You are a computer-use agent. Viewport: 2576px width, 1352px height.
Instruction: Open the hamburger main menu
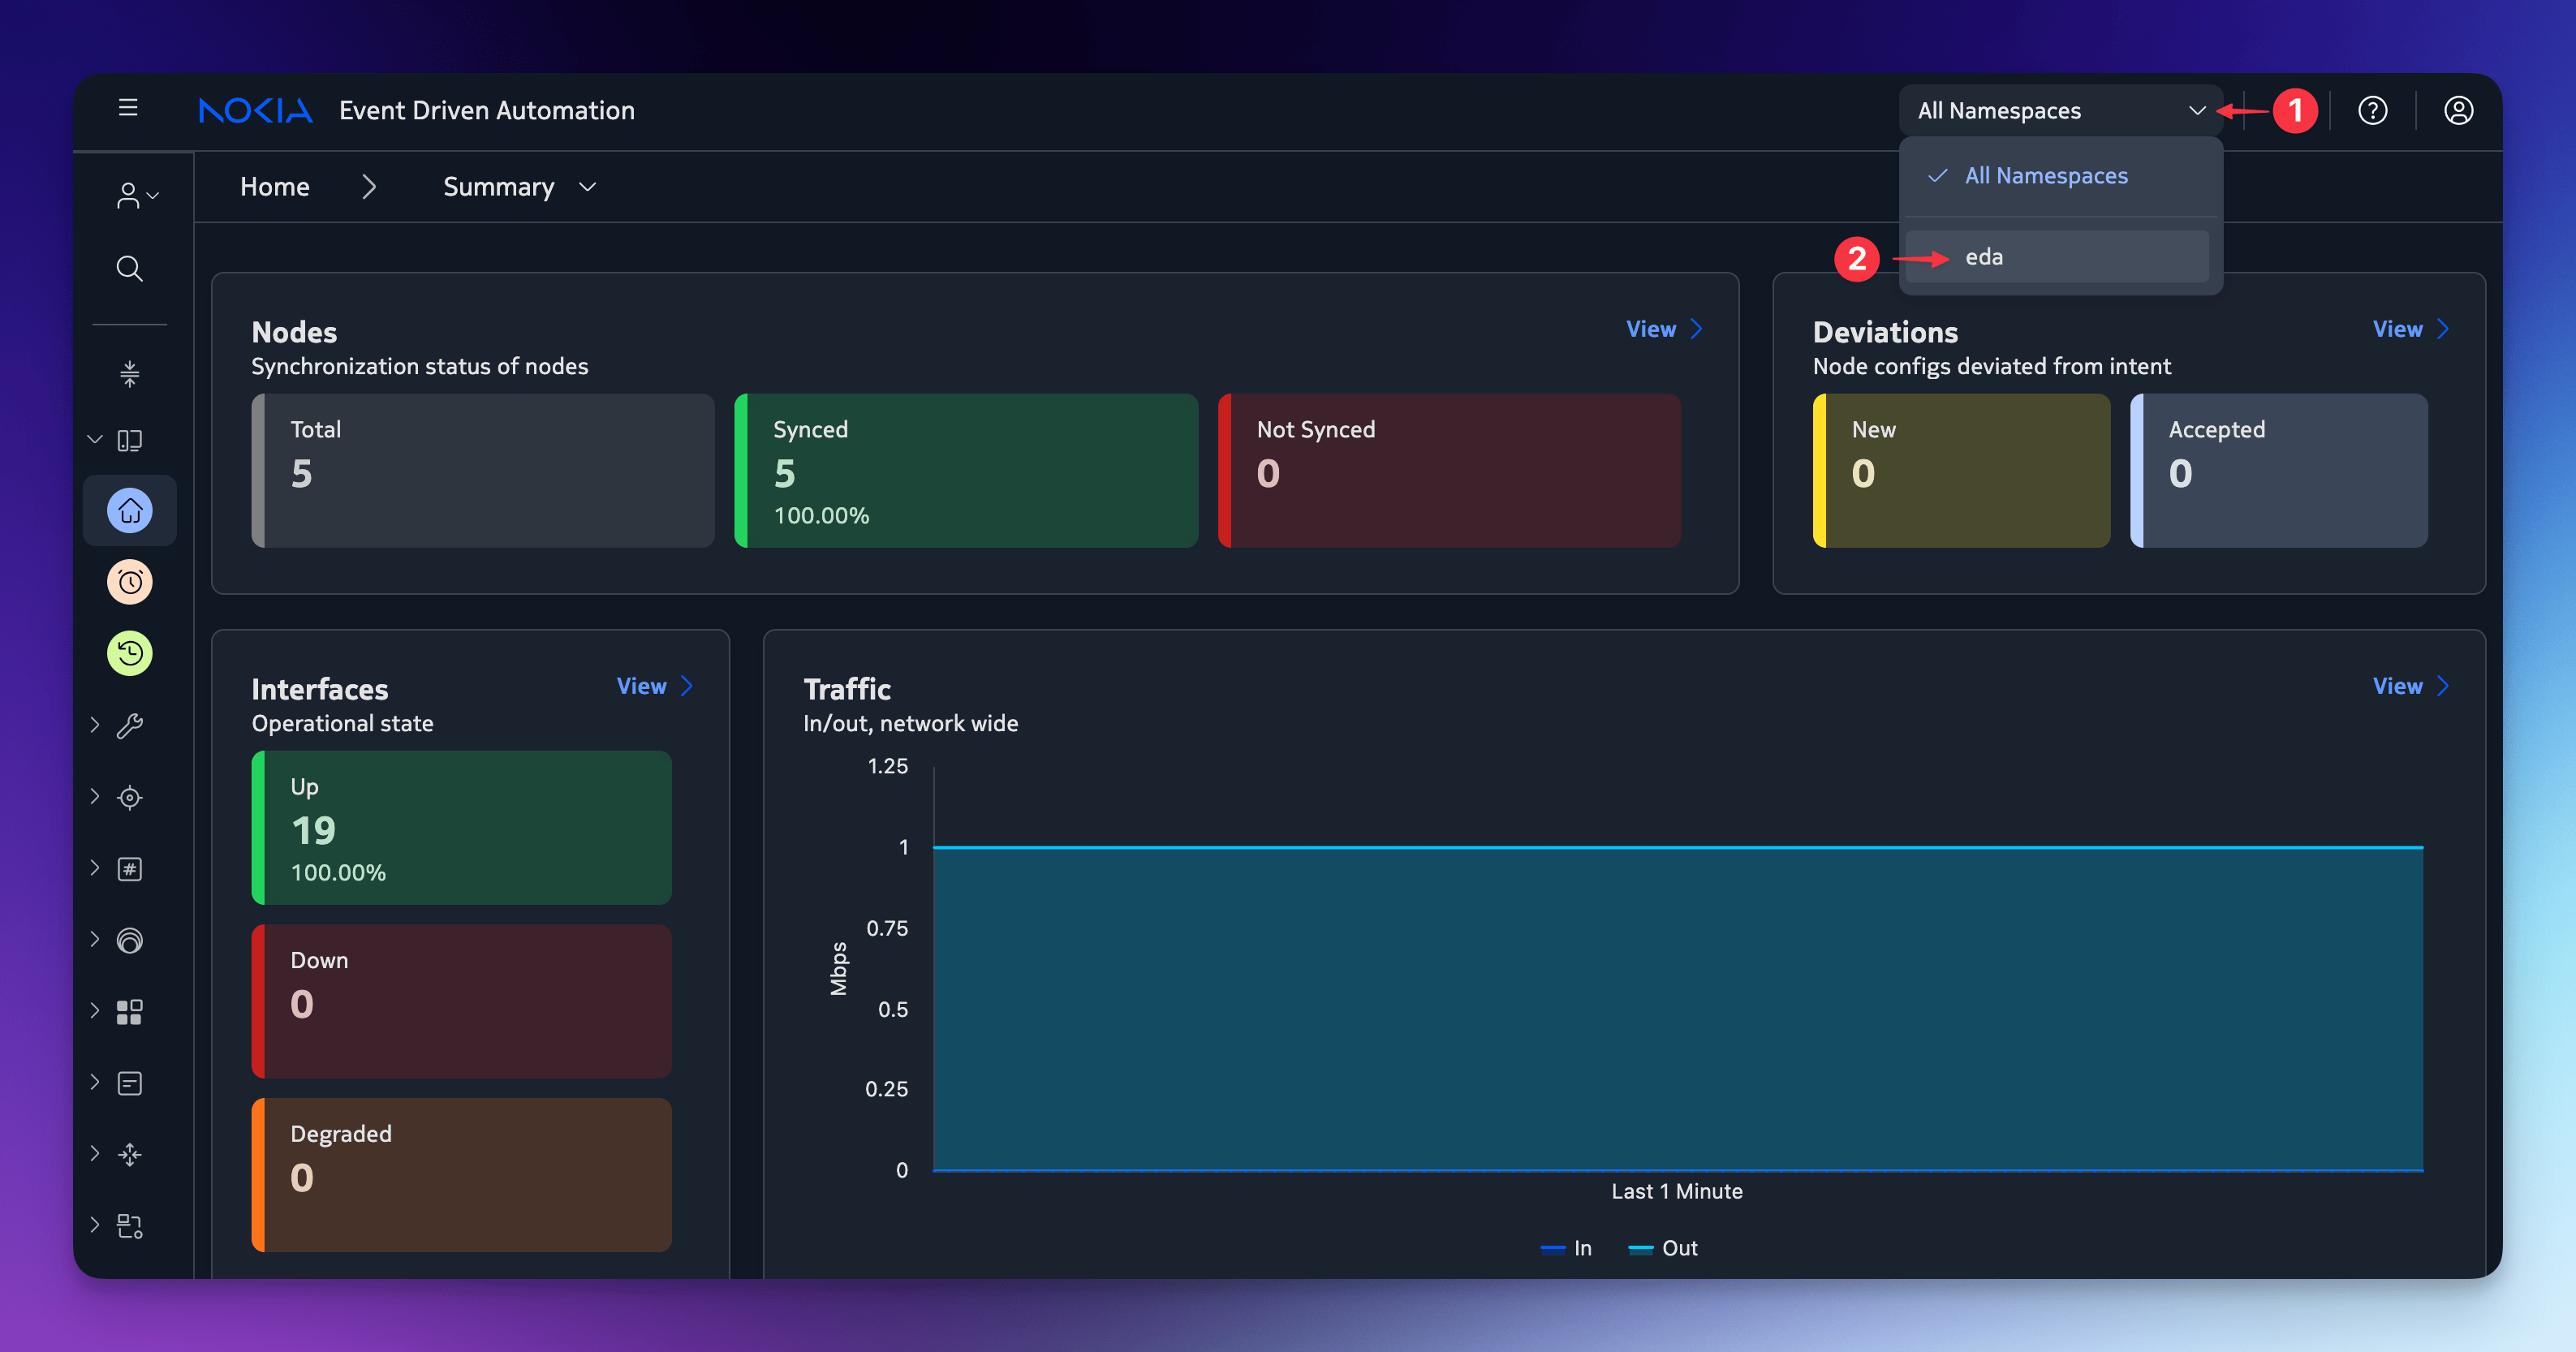[128, 108]
